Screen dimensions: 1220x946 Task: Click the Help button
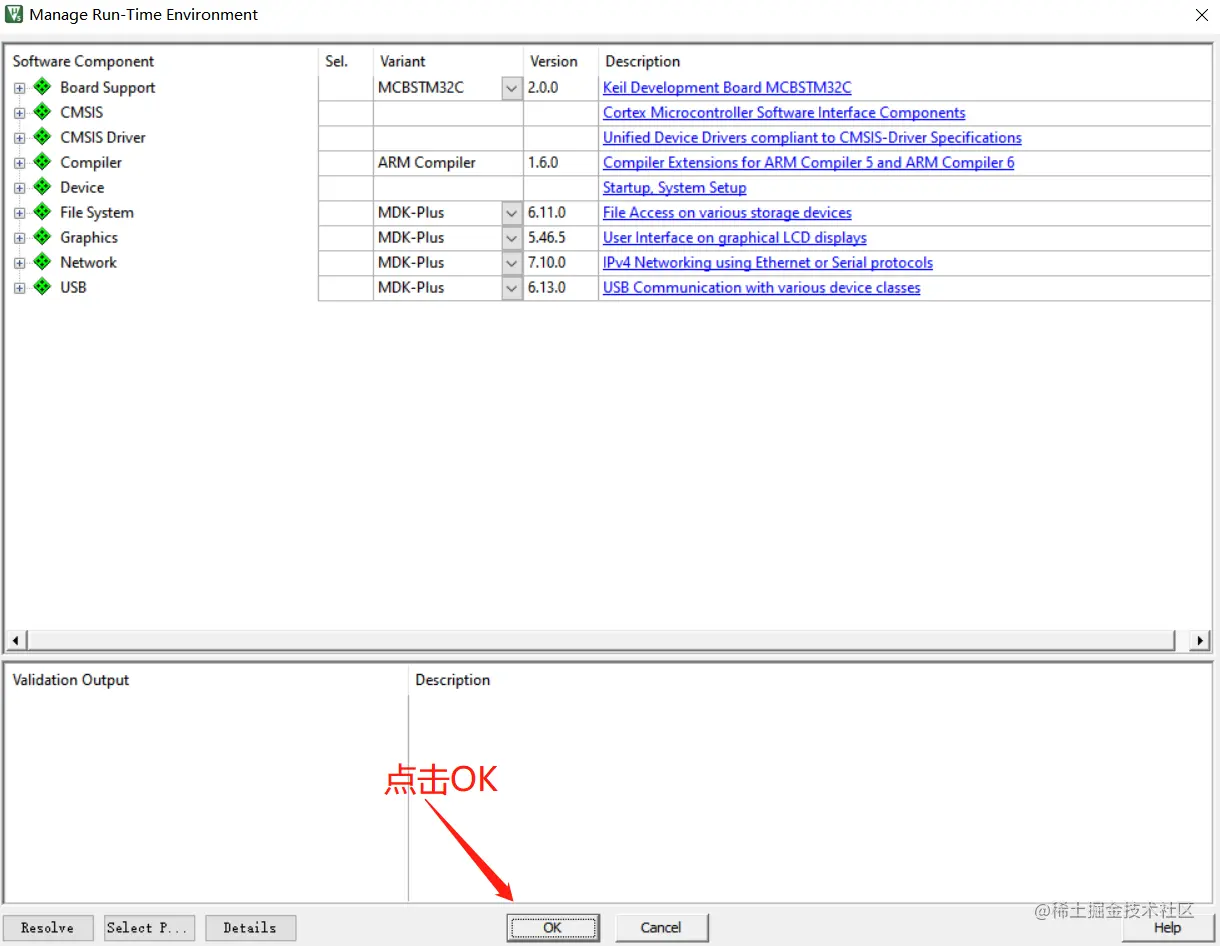(x=1167, y=928)
